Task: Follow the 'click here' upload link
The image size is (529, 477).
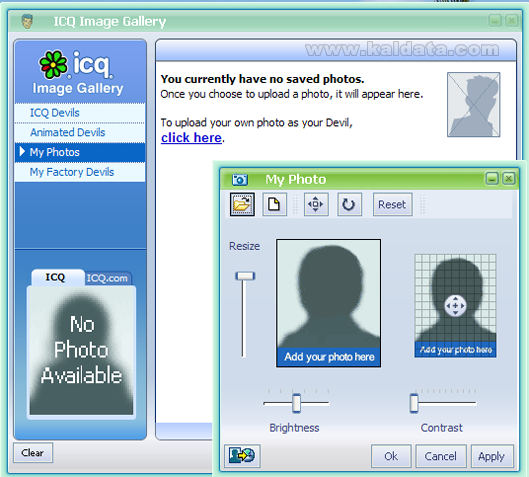Action: [x=191, y=138]
